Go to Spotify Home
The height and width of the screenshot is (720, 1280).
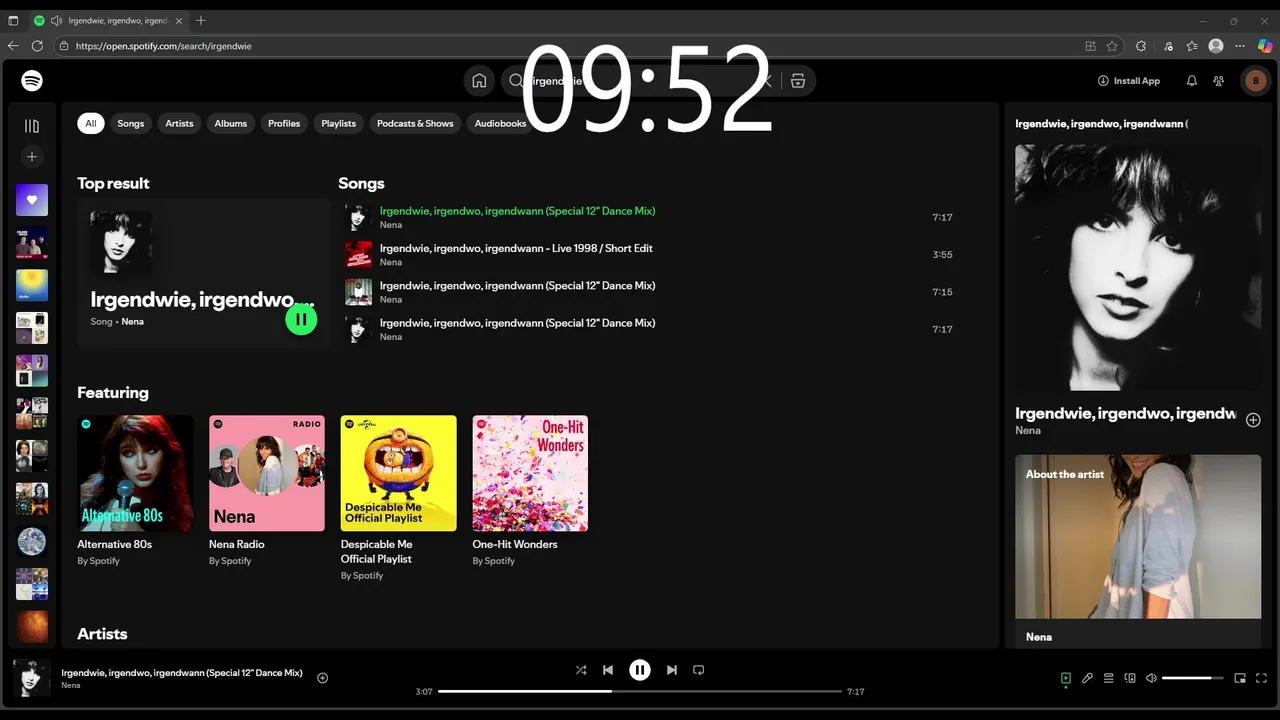coord(479,81)
